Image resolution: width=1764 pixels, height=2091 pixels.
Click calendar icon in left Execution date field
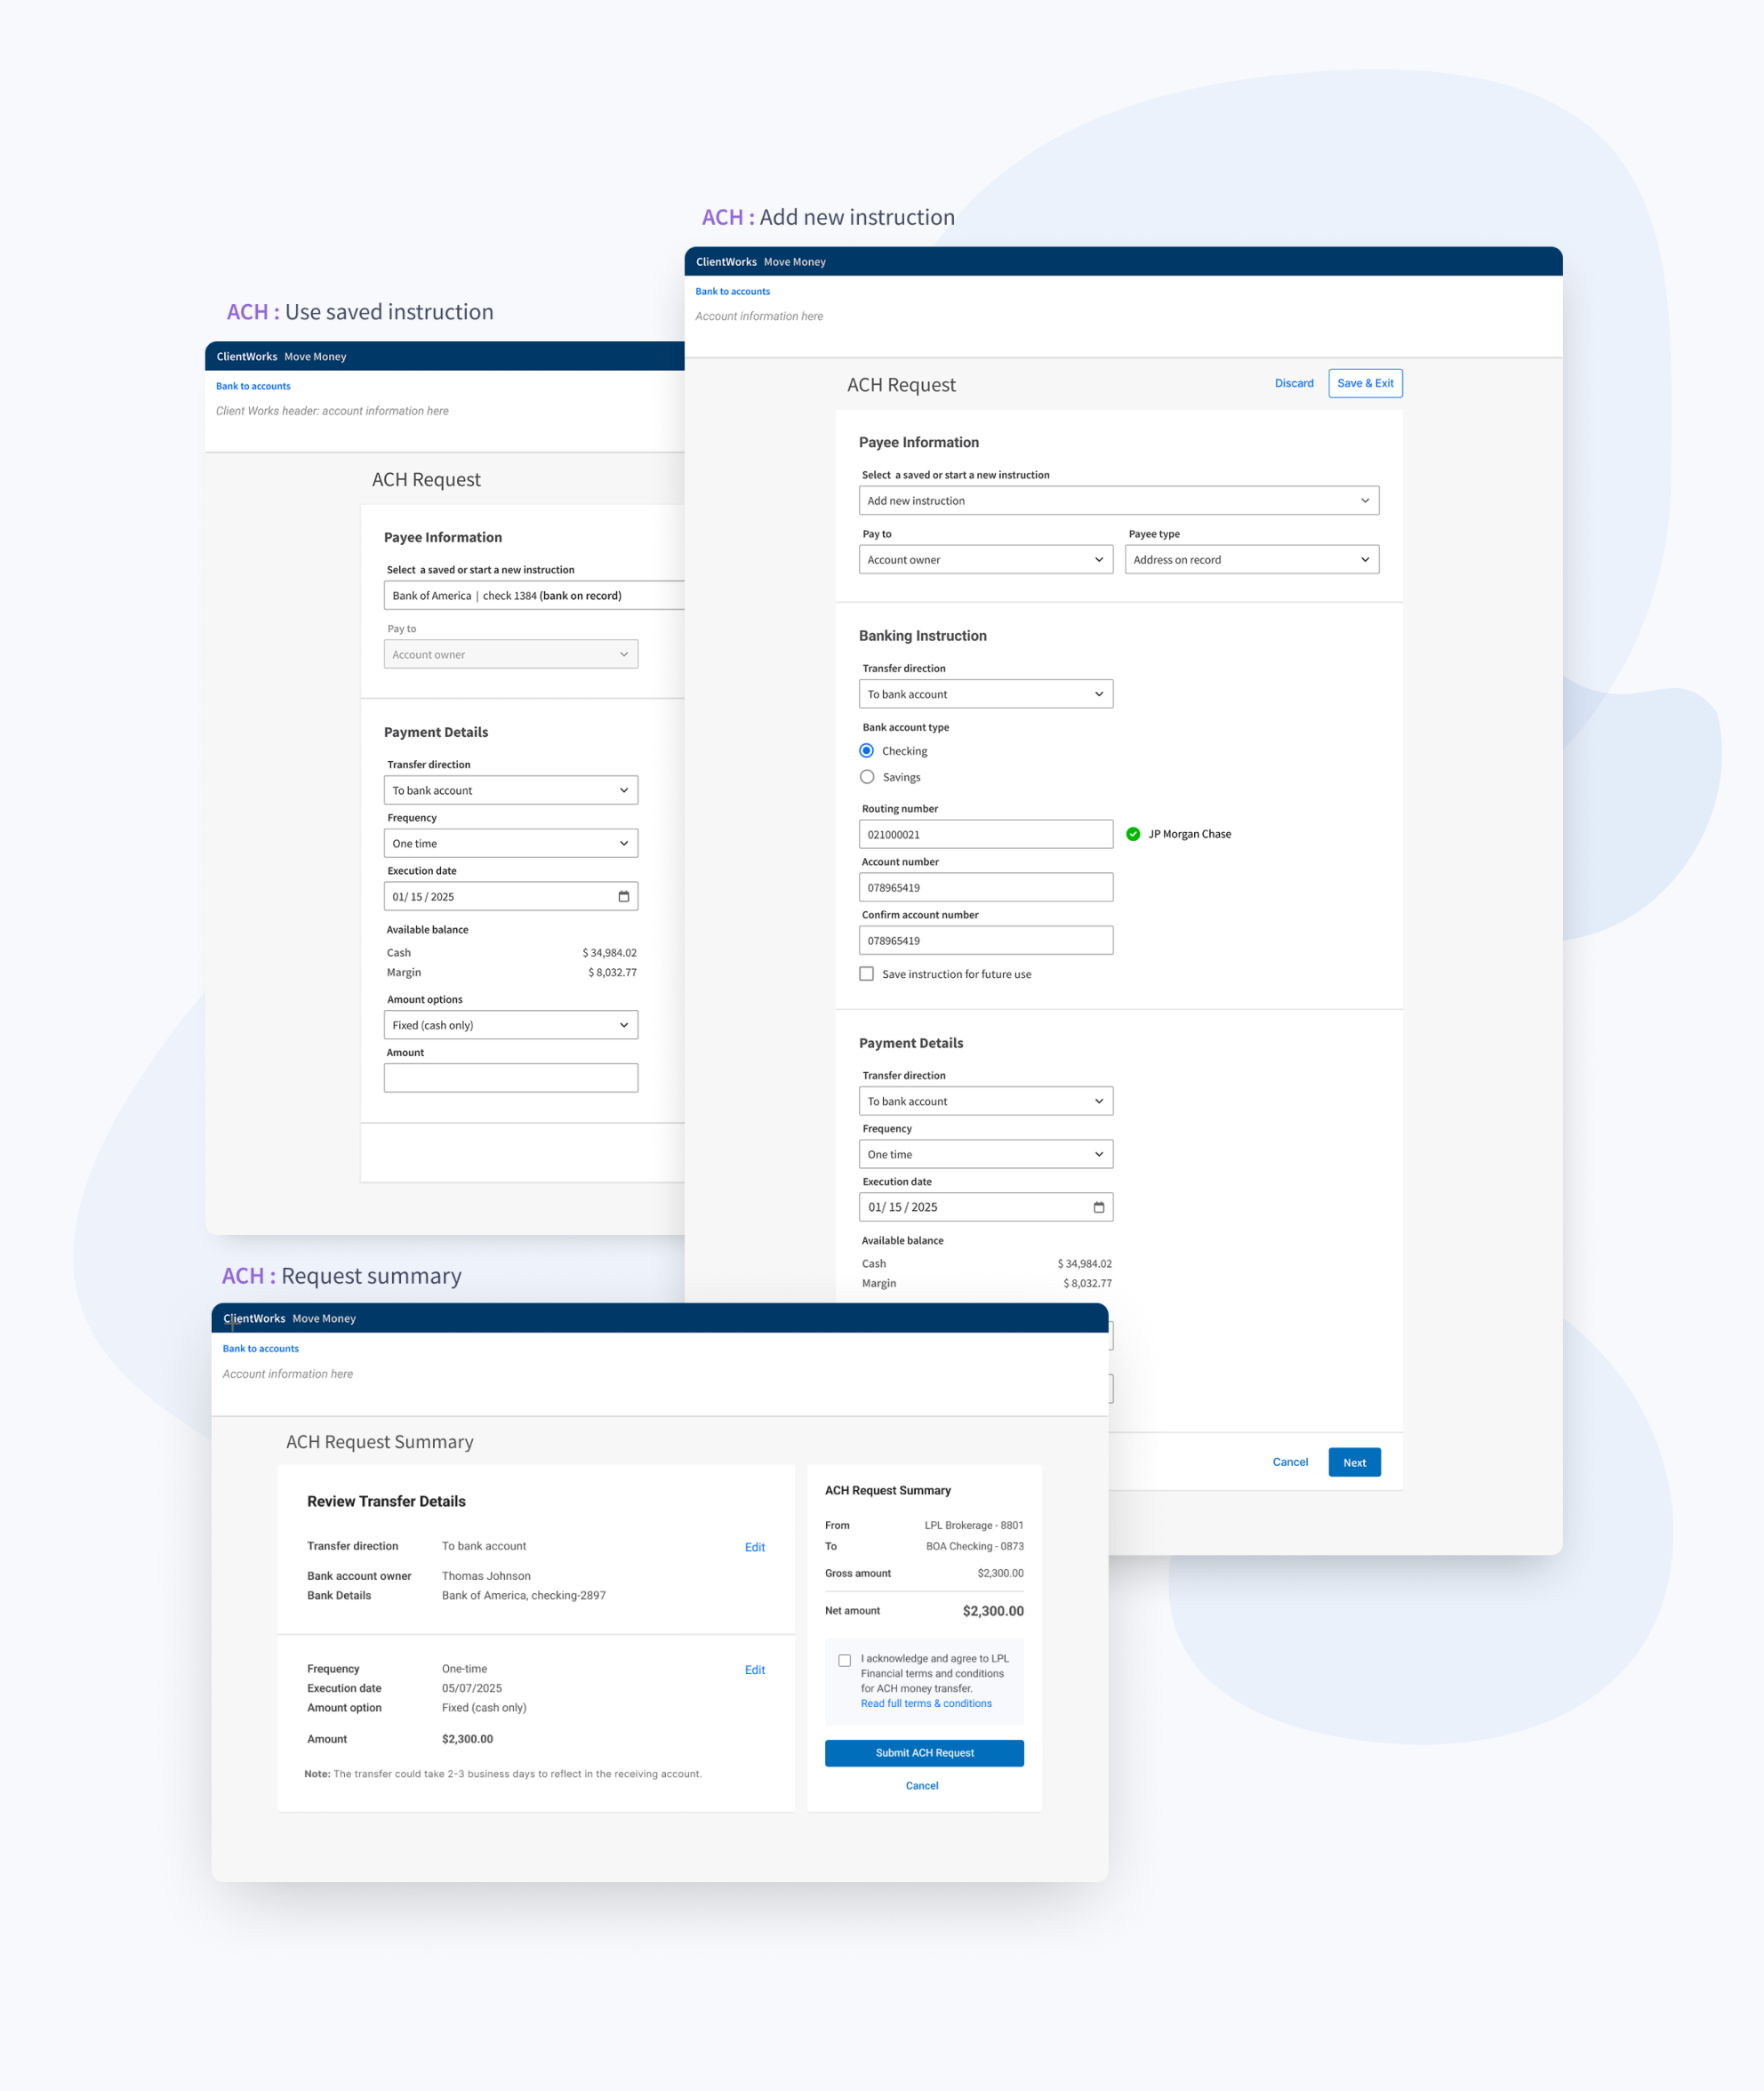(623, 896)
